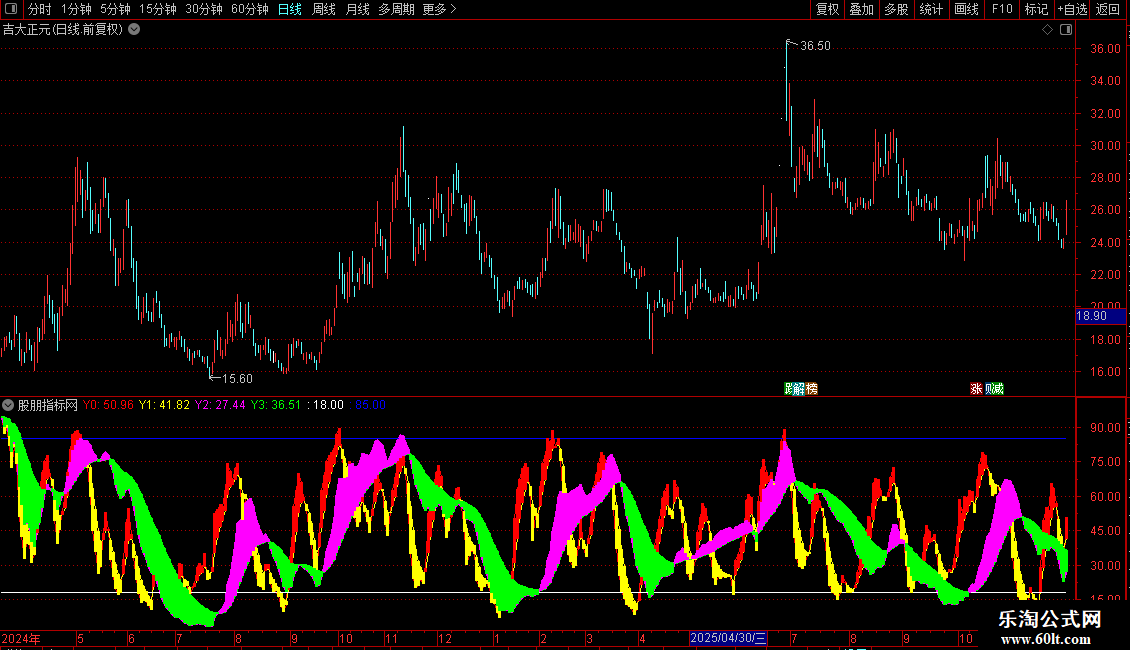Image resolution: width=1130 pixels, height=650 pixels.
Task: Click the 15.60 low price label
Action: 237,379
